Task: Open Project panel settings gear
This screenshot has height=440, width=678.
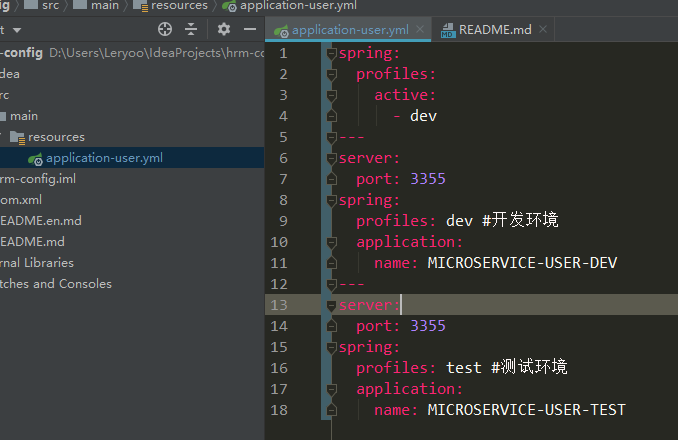Action: (224, 30)
